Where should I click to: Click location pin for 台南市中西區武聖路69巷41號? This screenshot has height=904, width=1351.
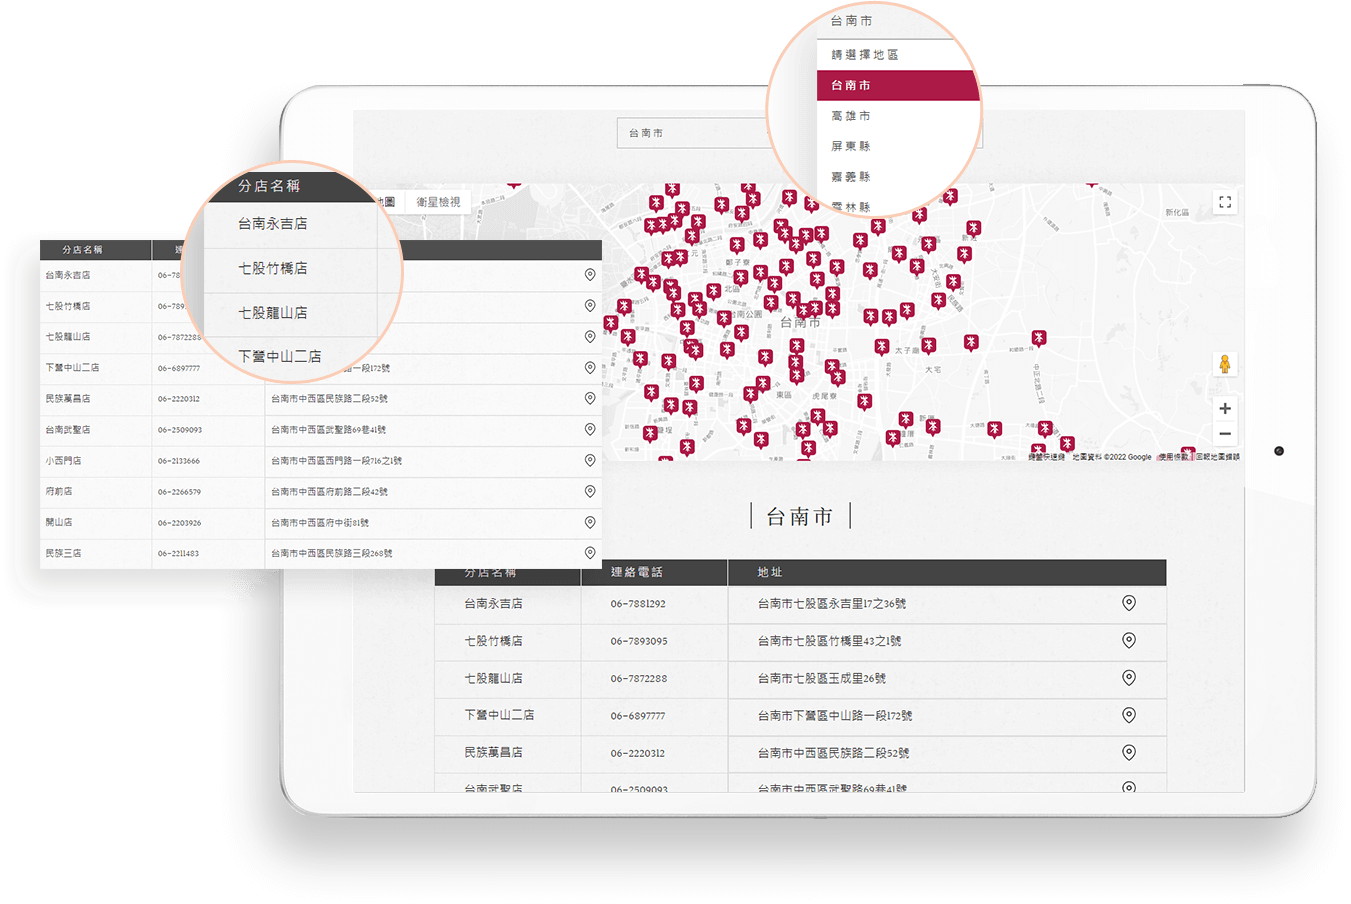(590, 429)
